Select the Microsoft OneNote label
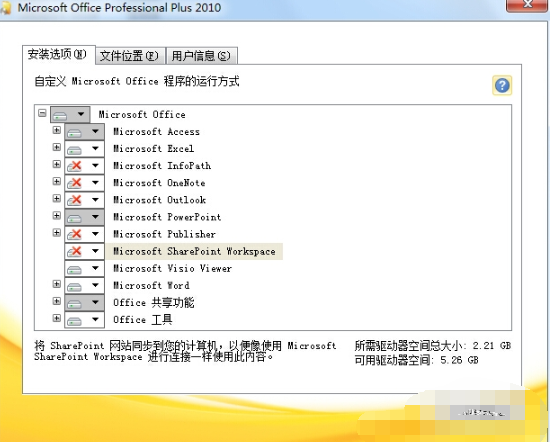This screenshot has width=550, height=442. (x=159, y=183)
